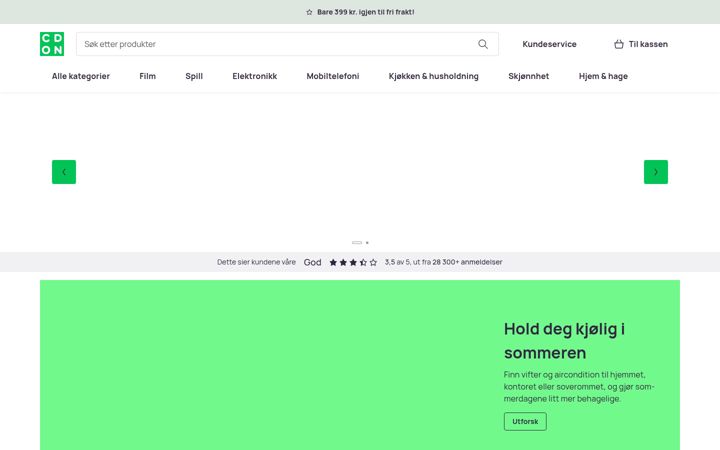
Task: Select the second carousel dot indicator
Action: click(367, 242)
